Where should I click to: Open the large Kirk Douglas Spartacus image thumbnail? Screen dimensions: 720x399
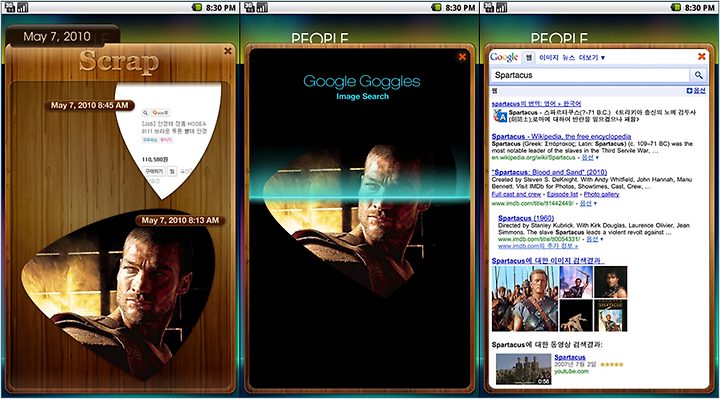click(x=525, y=298)
